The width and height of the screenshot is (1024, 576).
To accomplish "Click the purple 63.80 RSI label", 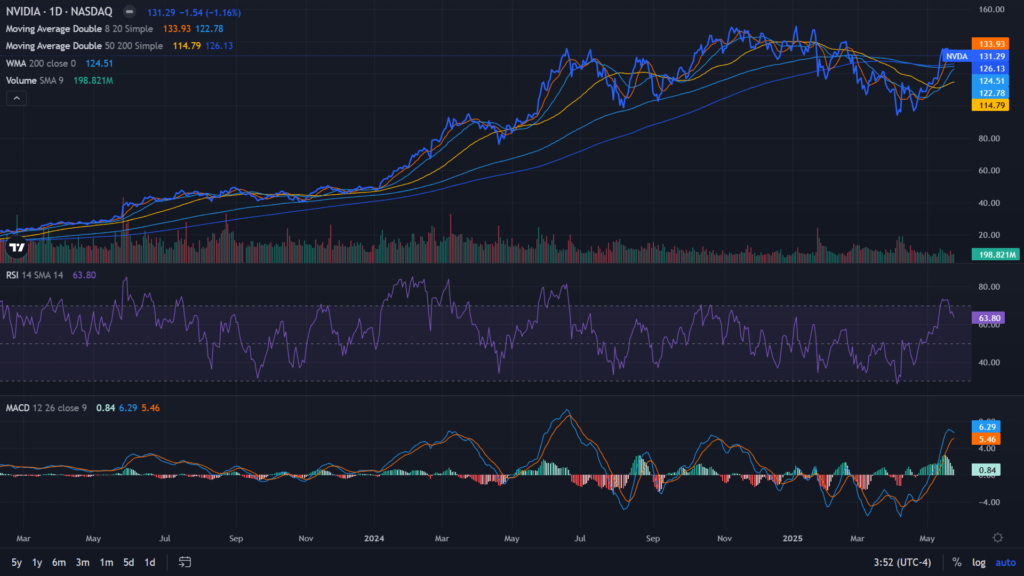I will (989, 318).
